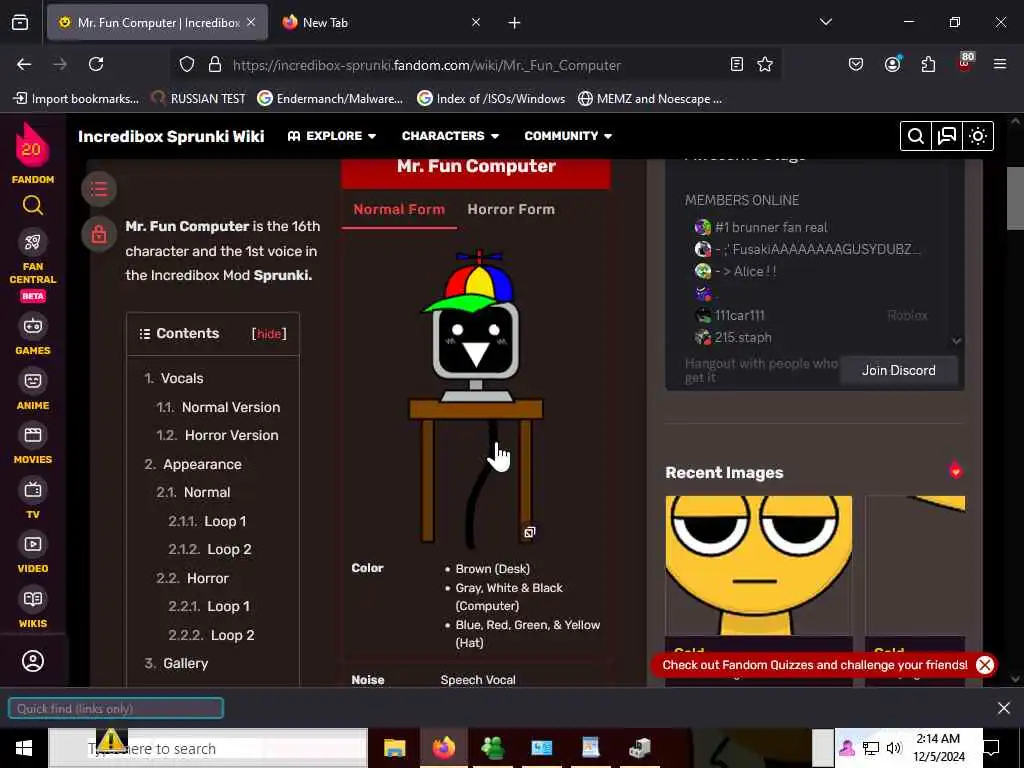Screen dimensions: 1024x768
Task: Hide the Contents table
Action: 269,334
